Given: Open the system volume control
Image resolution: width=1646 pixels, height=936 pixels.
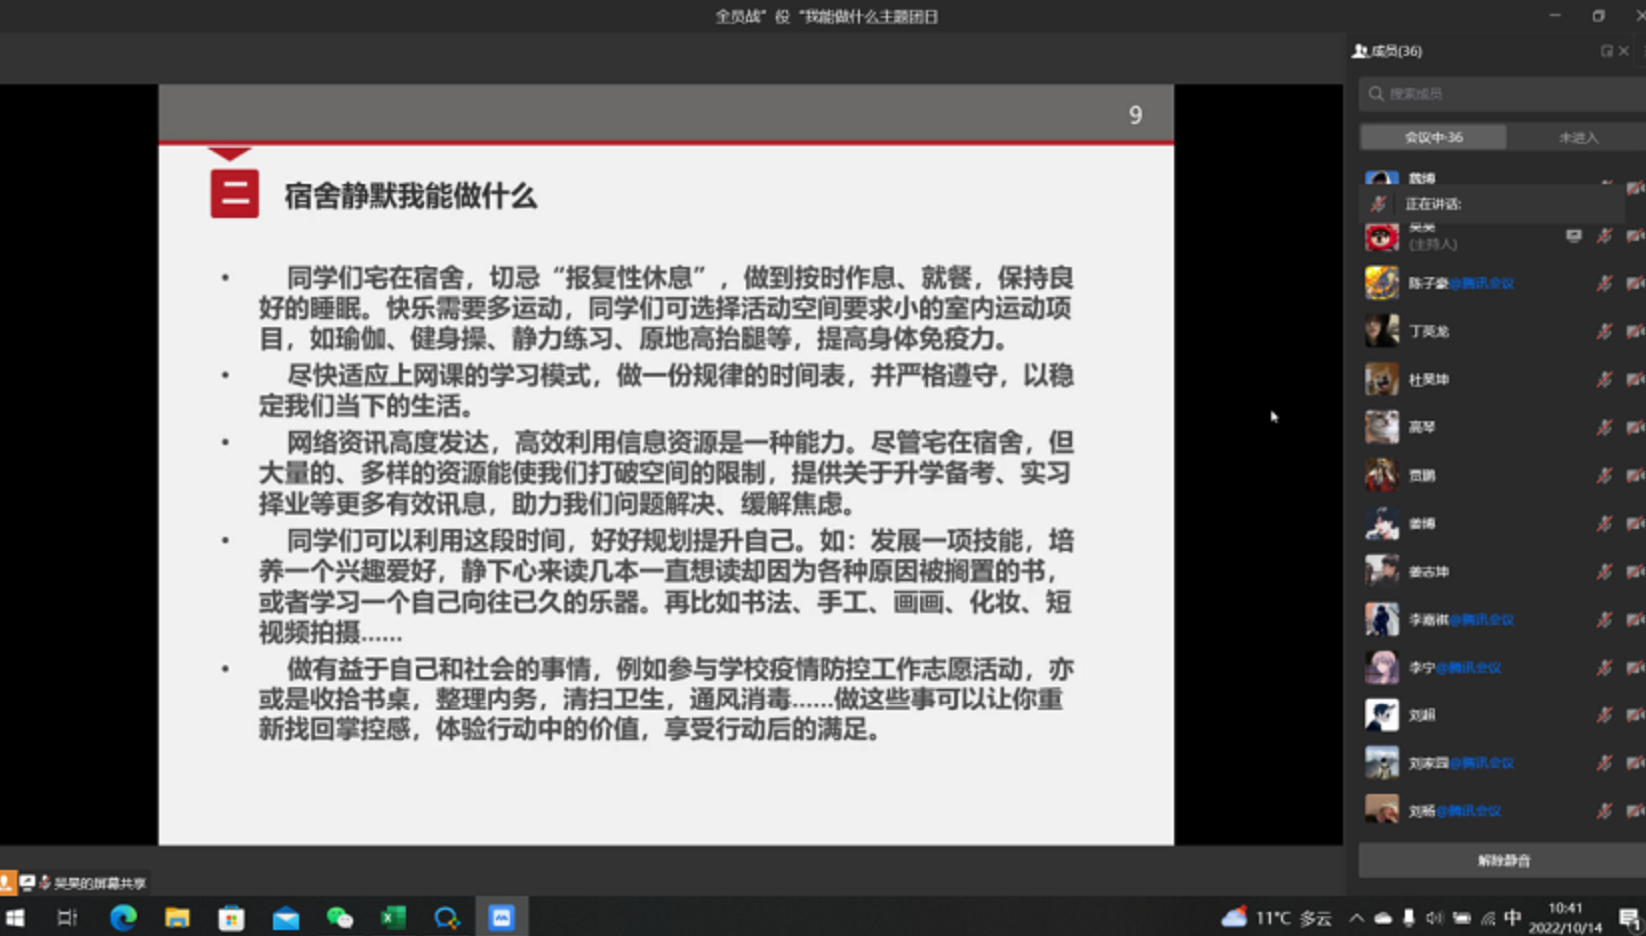Looking at the screenshot, I should tap(1434, 918).
